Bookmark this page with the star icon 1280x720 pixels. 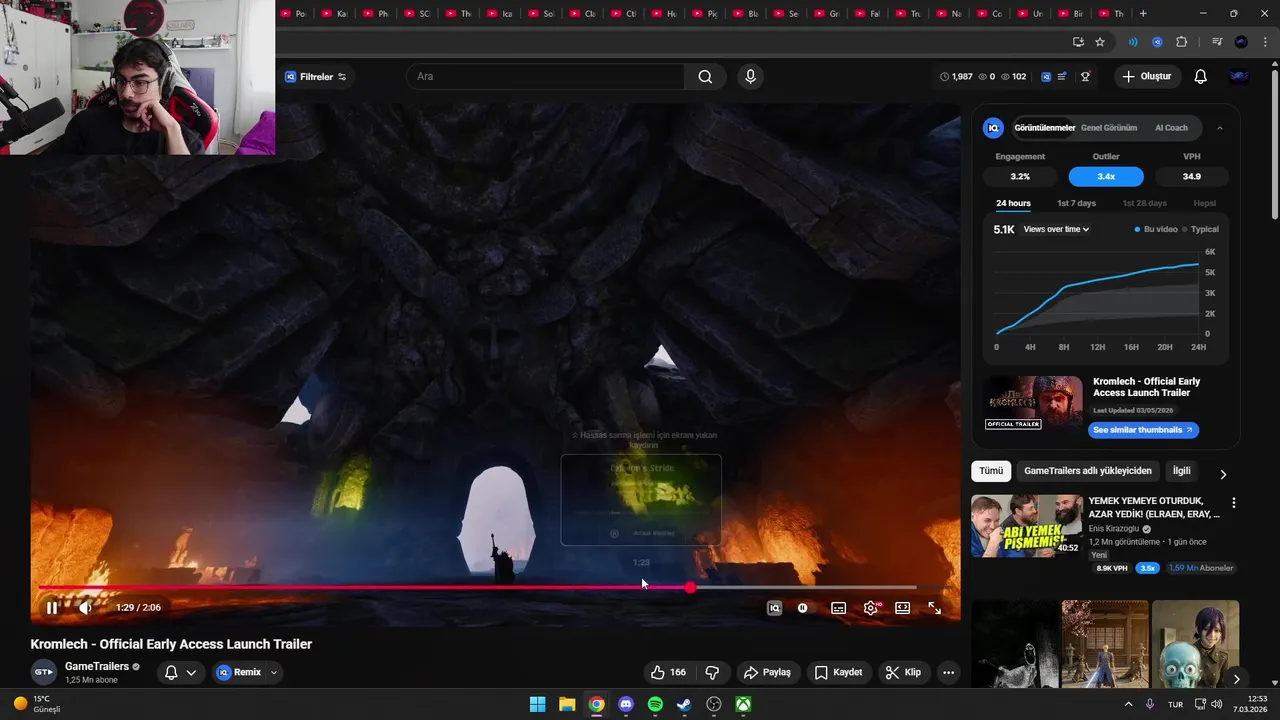pos(1100,42)
